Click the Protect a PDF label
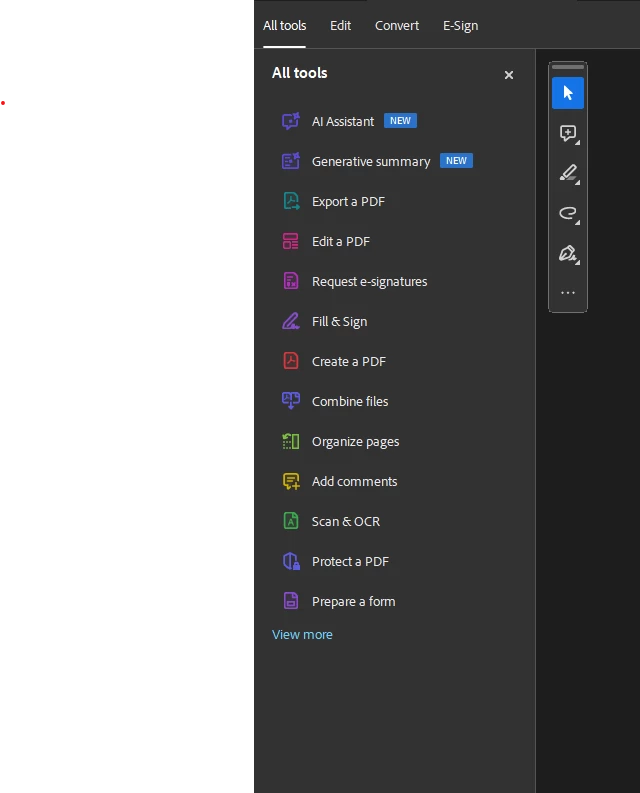The image size is (640, 793). (350, 561)
